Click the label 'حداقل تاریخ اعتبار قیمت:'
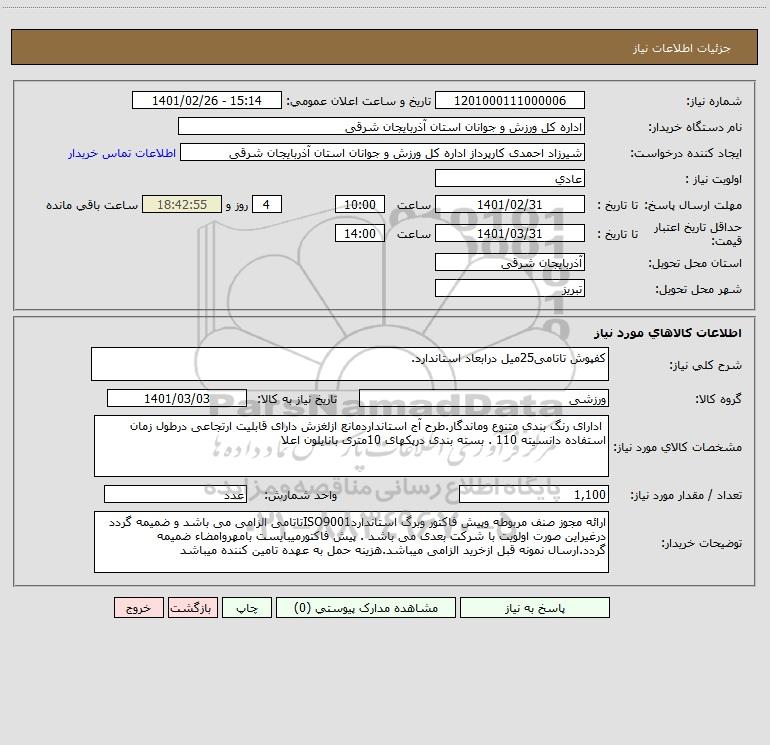 click(x=698, y=234)
